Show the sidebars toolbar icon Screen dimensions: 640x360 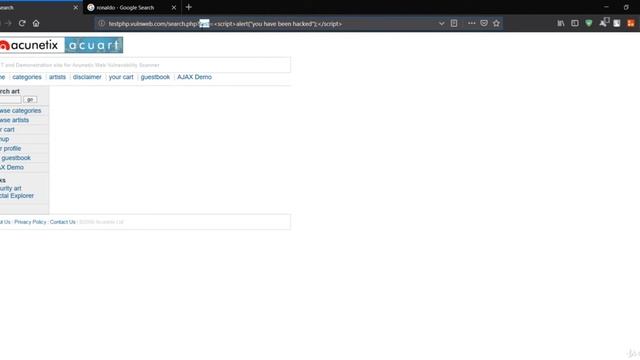[575, 23]
